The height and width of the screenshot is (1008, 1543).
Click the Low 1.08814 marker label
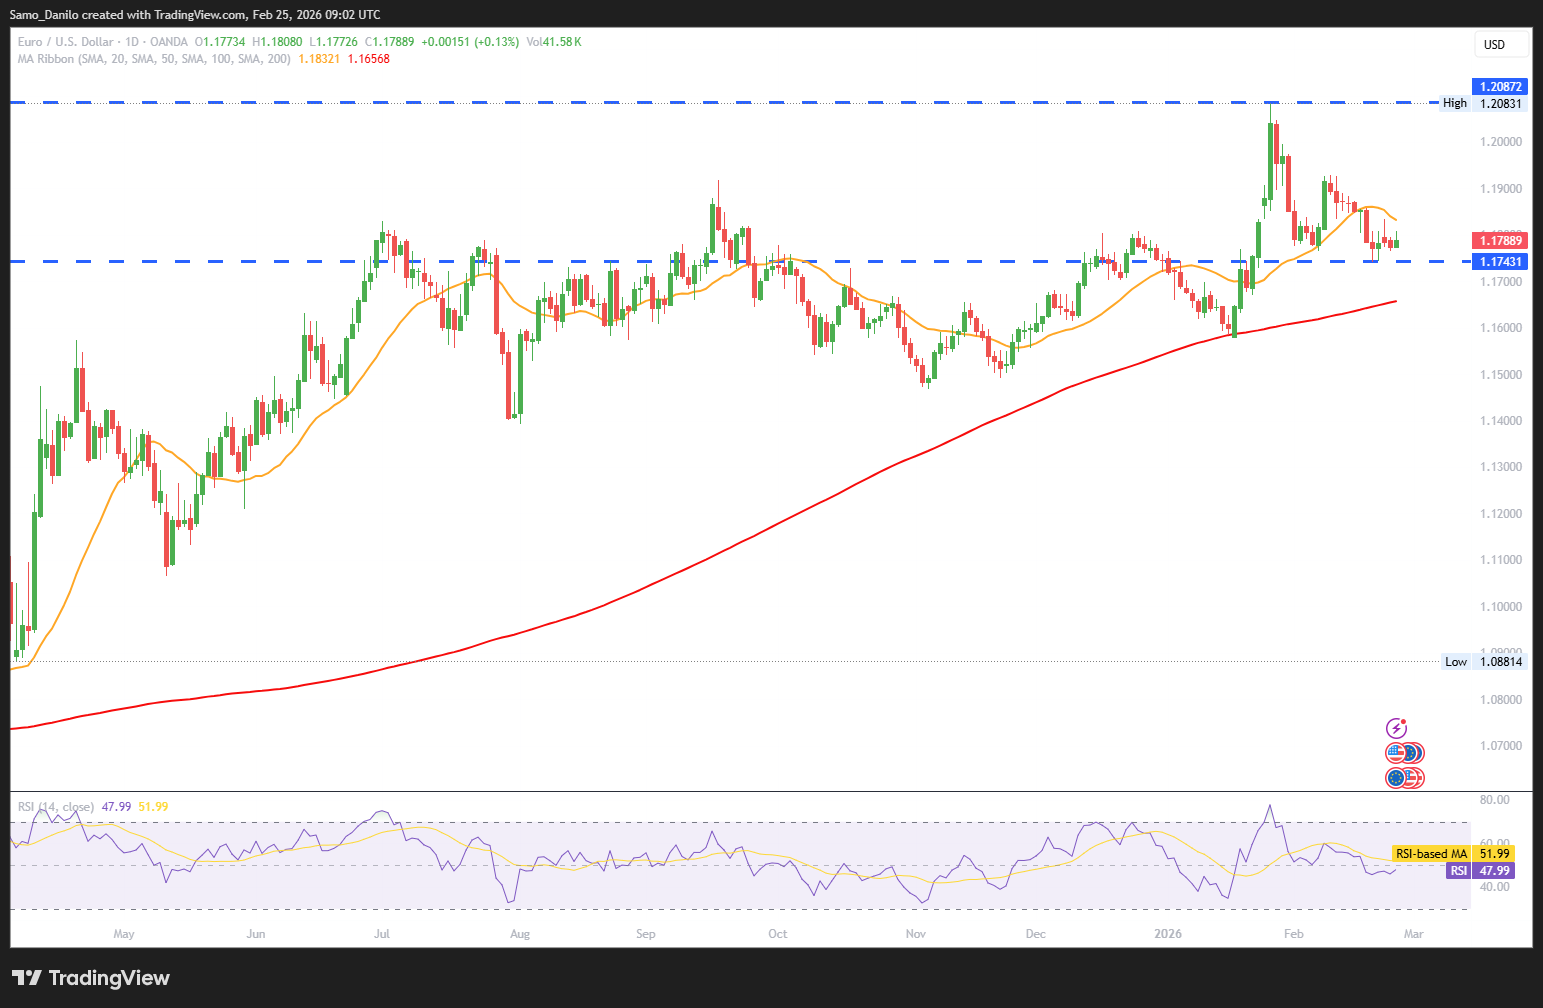[x=1484, y=661]
